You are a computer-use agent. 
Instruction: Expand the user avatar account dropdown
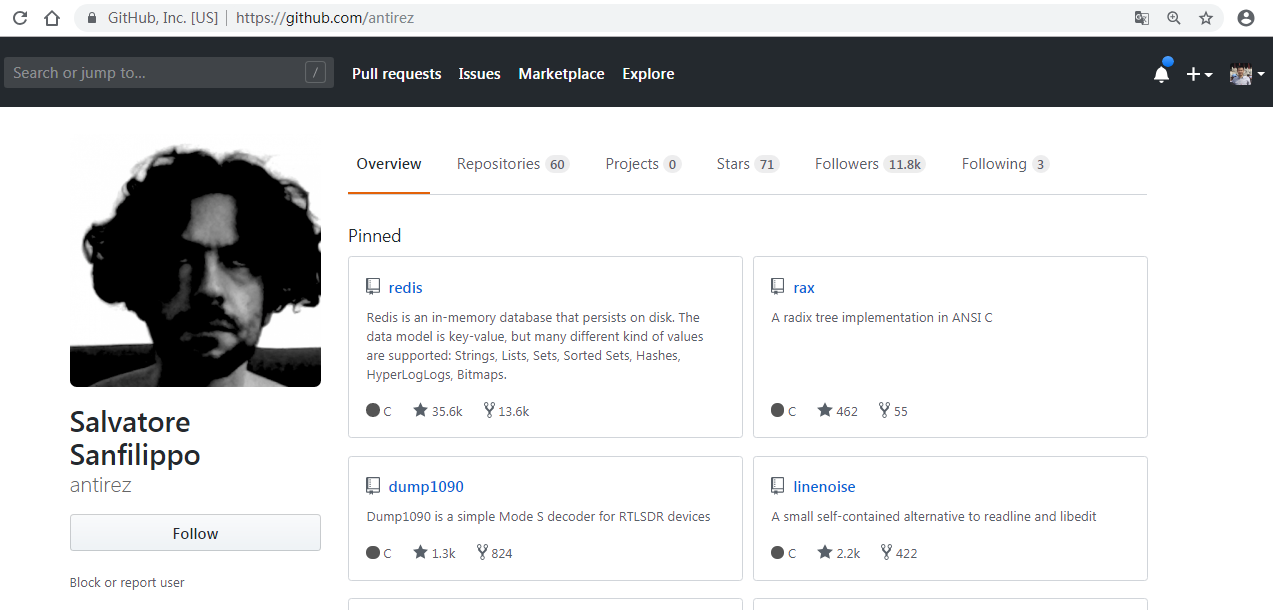coord(1247,74)
